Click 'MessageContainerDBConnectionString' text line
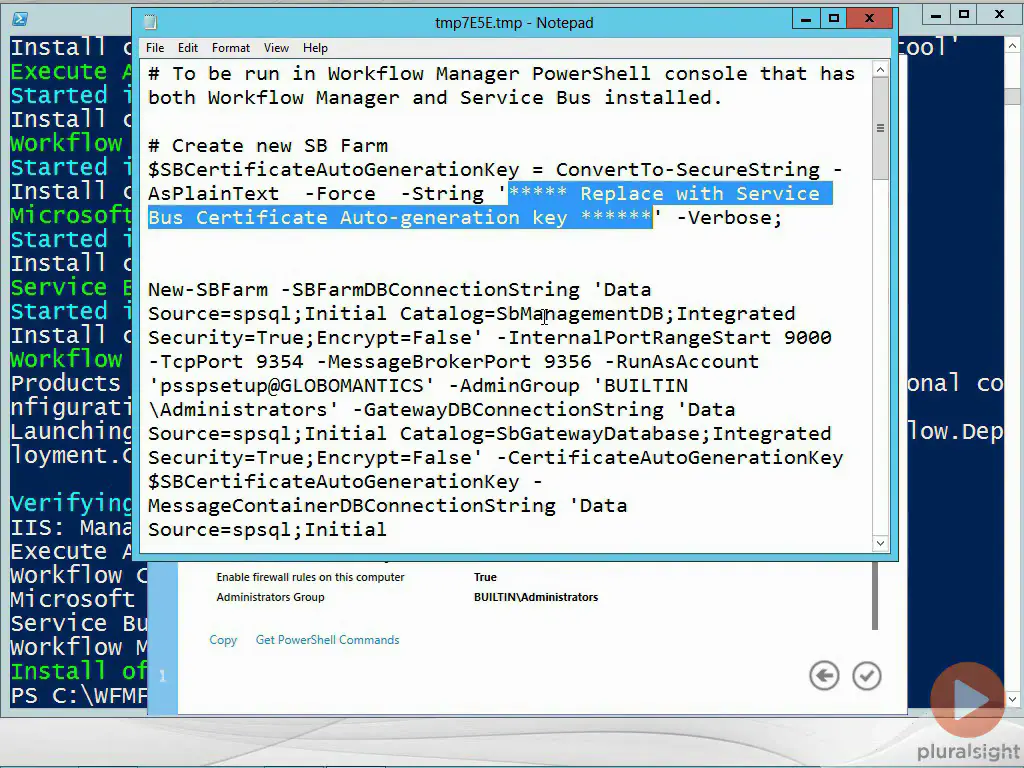This screenshot has height=768, width=1024. tap(351, 506)
